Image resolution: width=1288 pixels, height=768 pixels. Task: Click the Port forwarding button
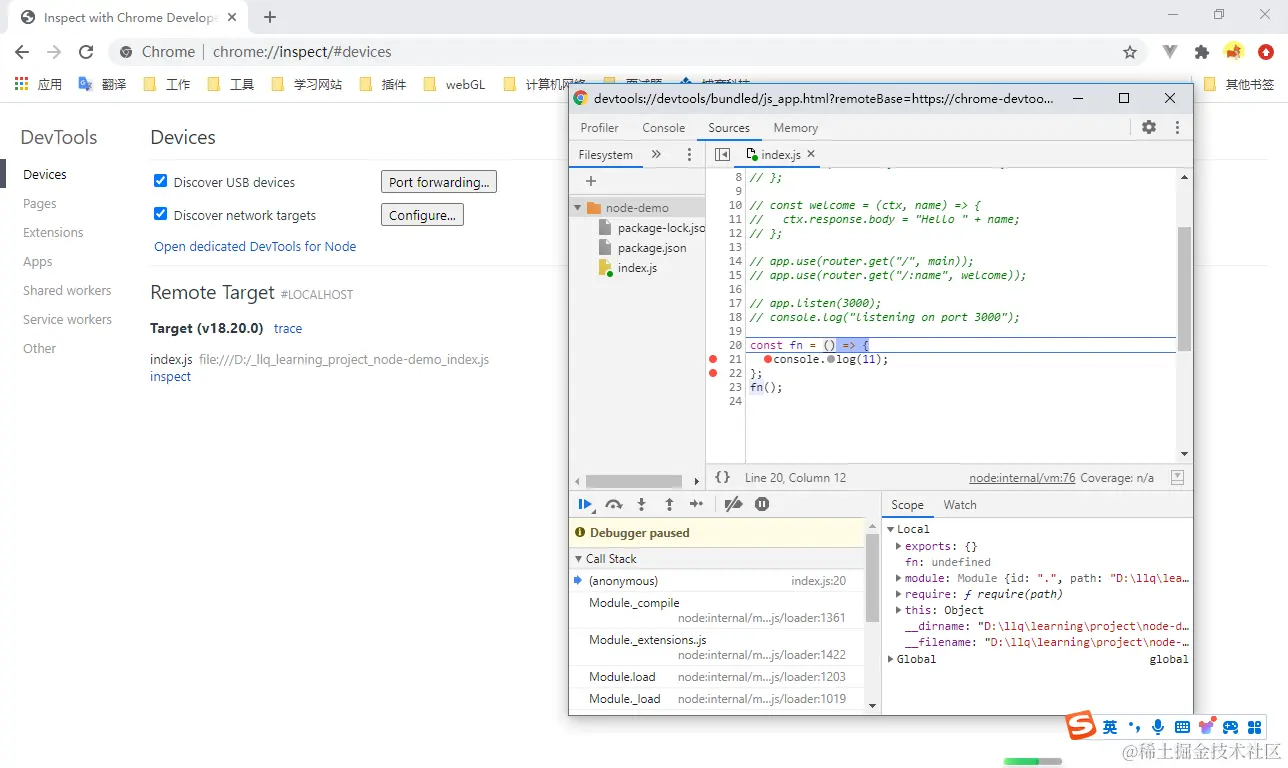[438, 182]
